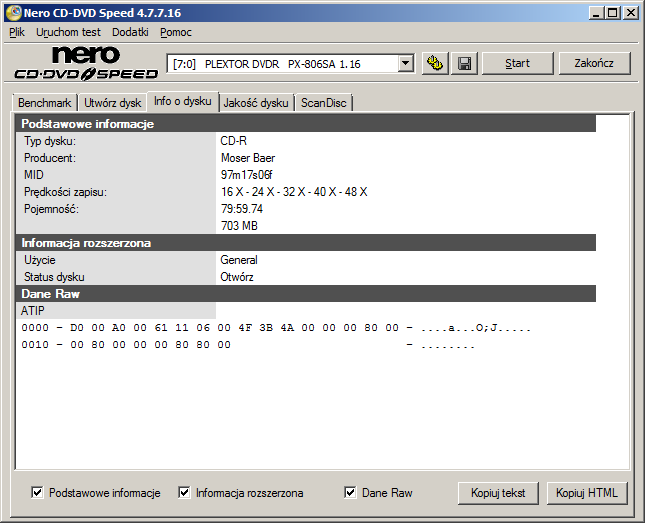
Task: Click the MID value 97m17s06f
Action: point(246,175)
